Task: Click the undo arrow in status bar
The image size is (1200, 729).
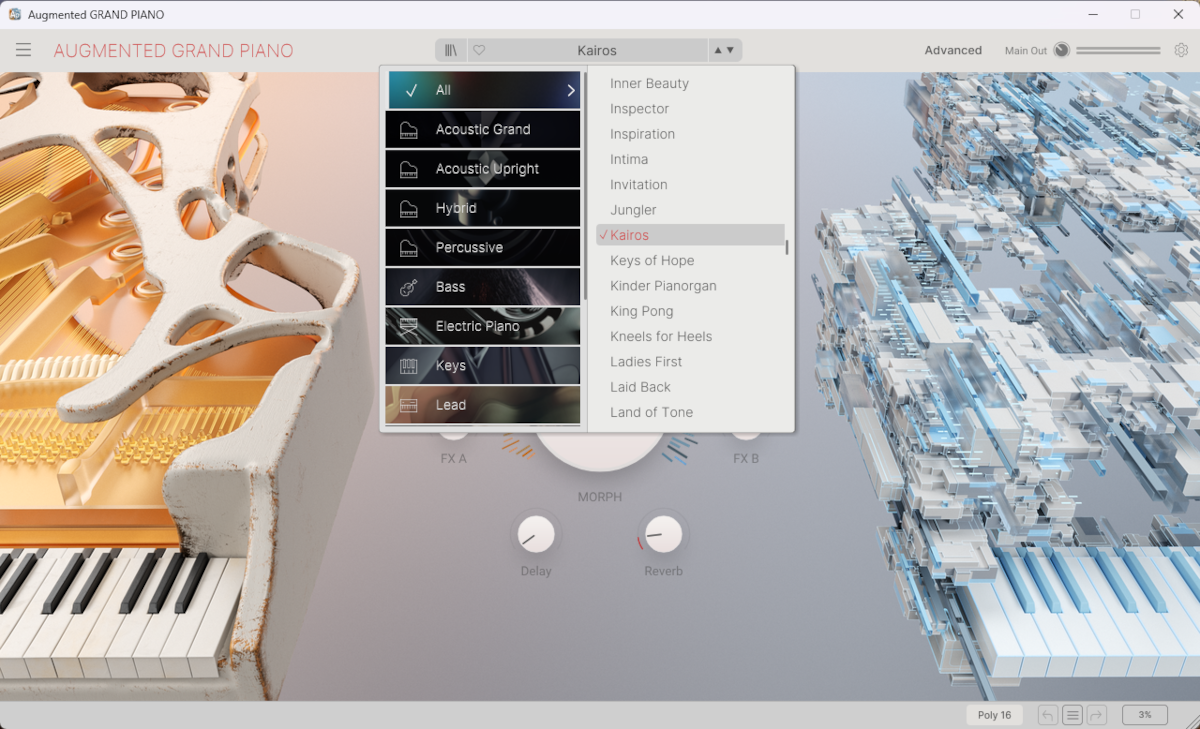Action: [x=1047, y=715]
